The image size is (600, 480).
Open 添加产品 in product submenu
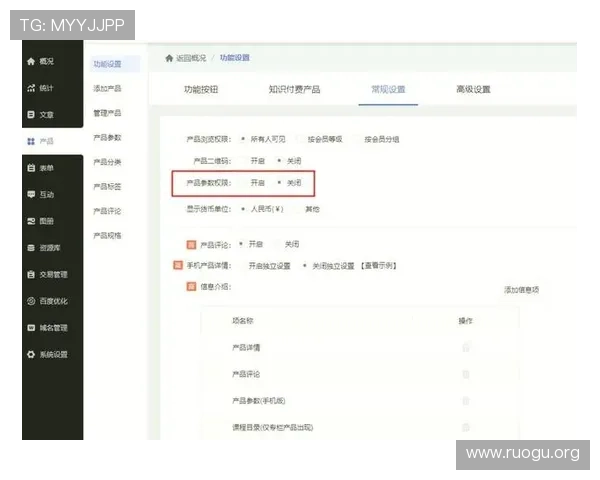coord(107,88)
